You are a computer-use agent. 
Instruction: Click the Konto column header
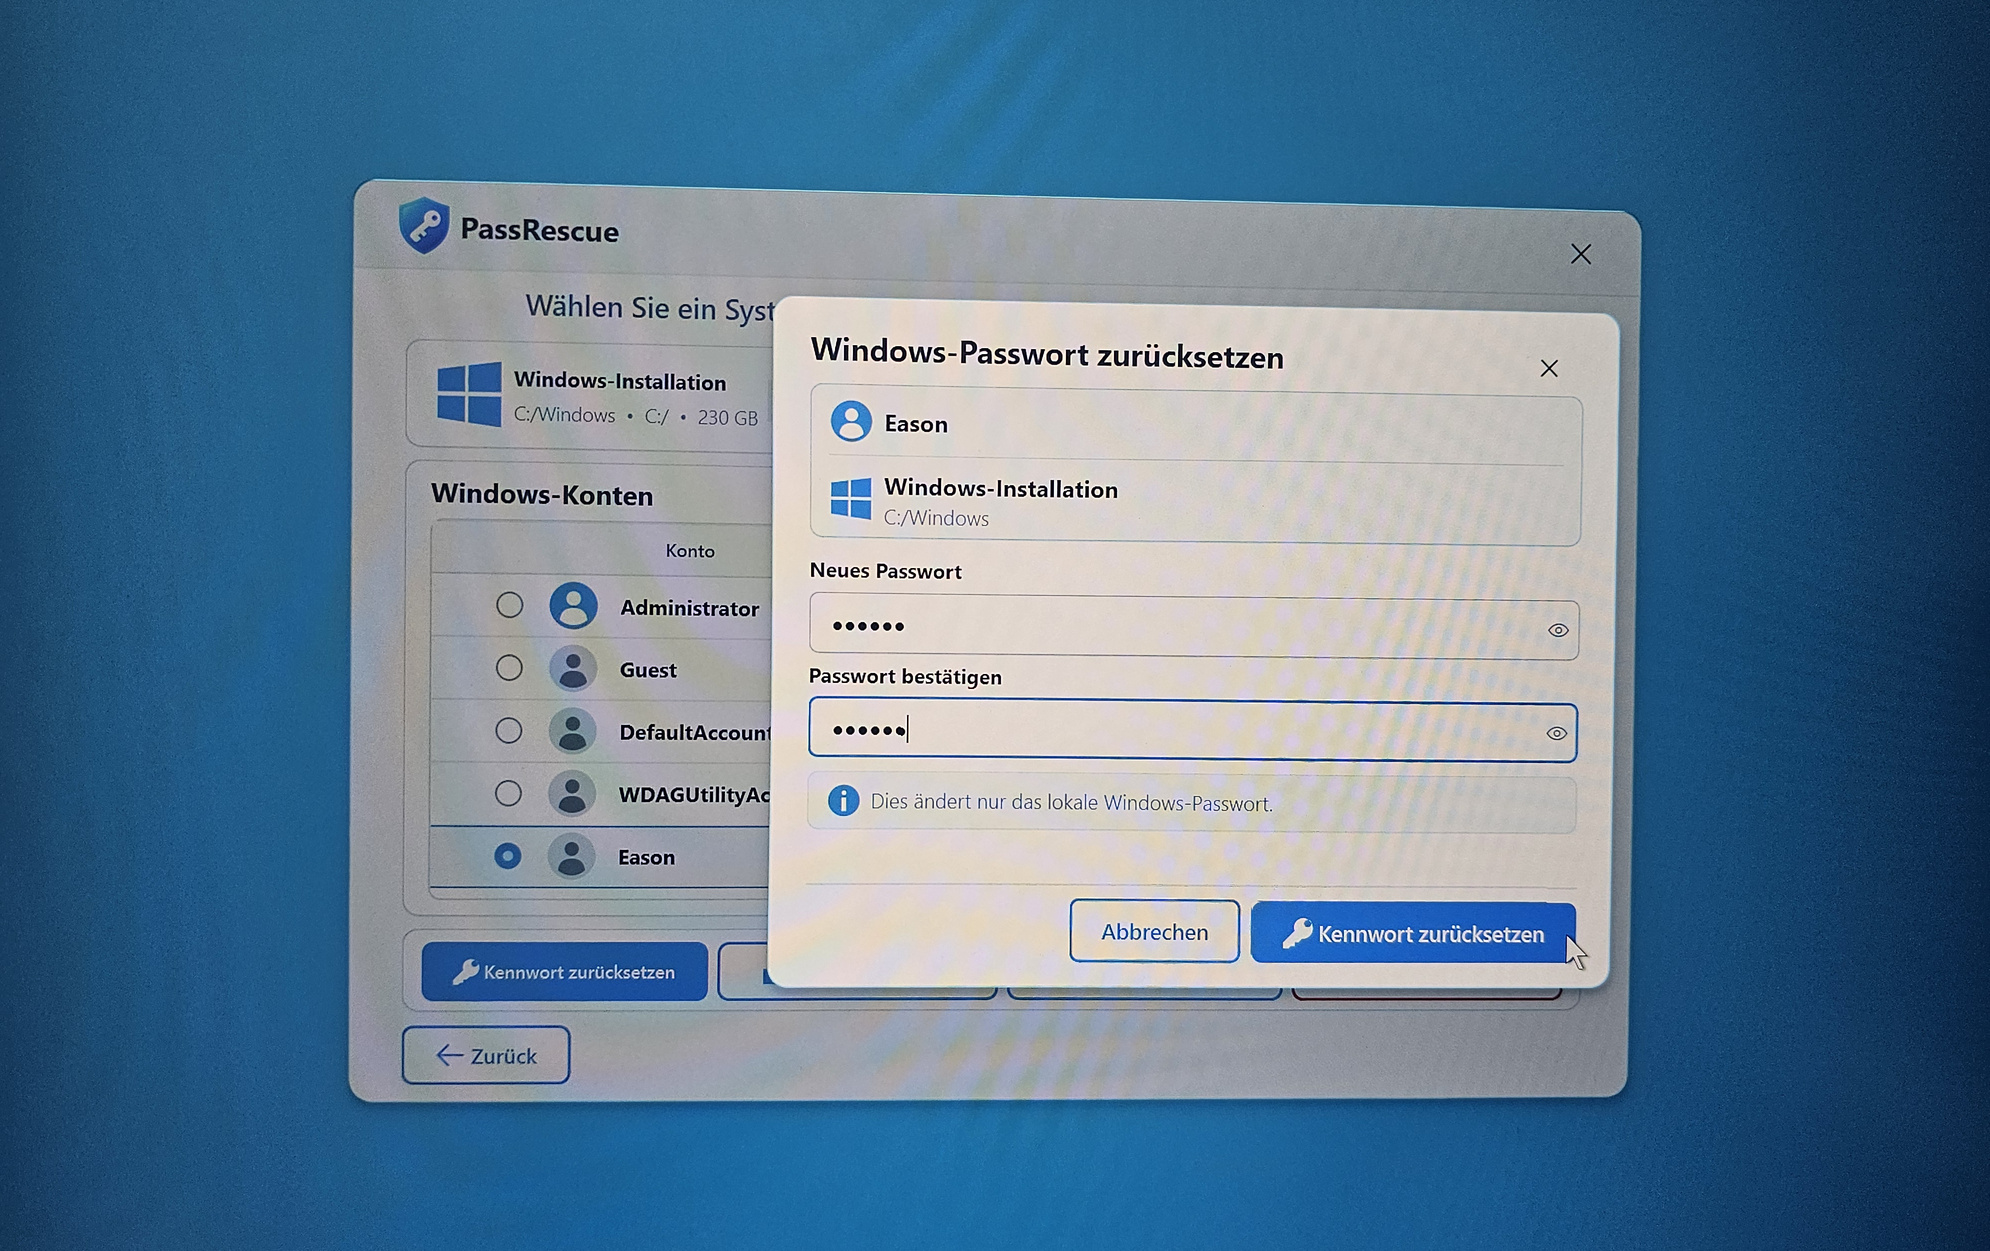[690, 551]
